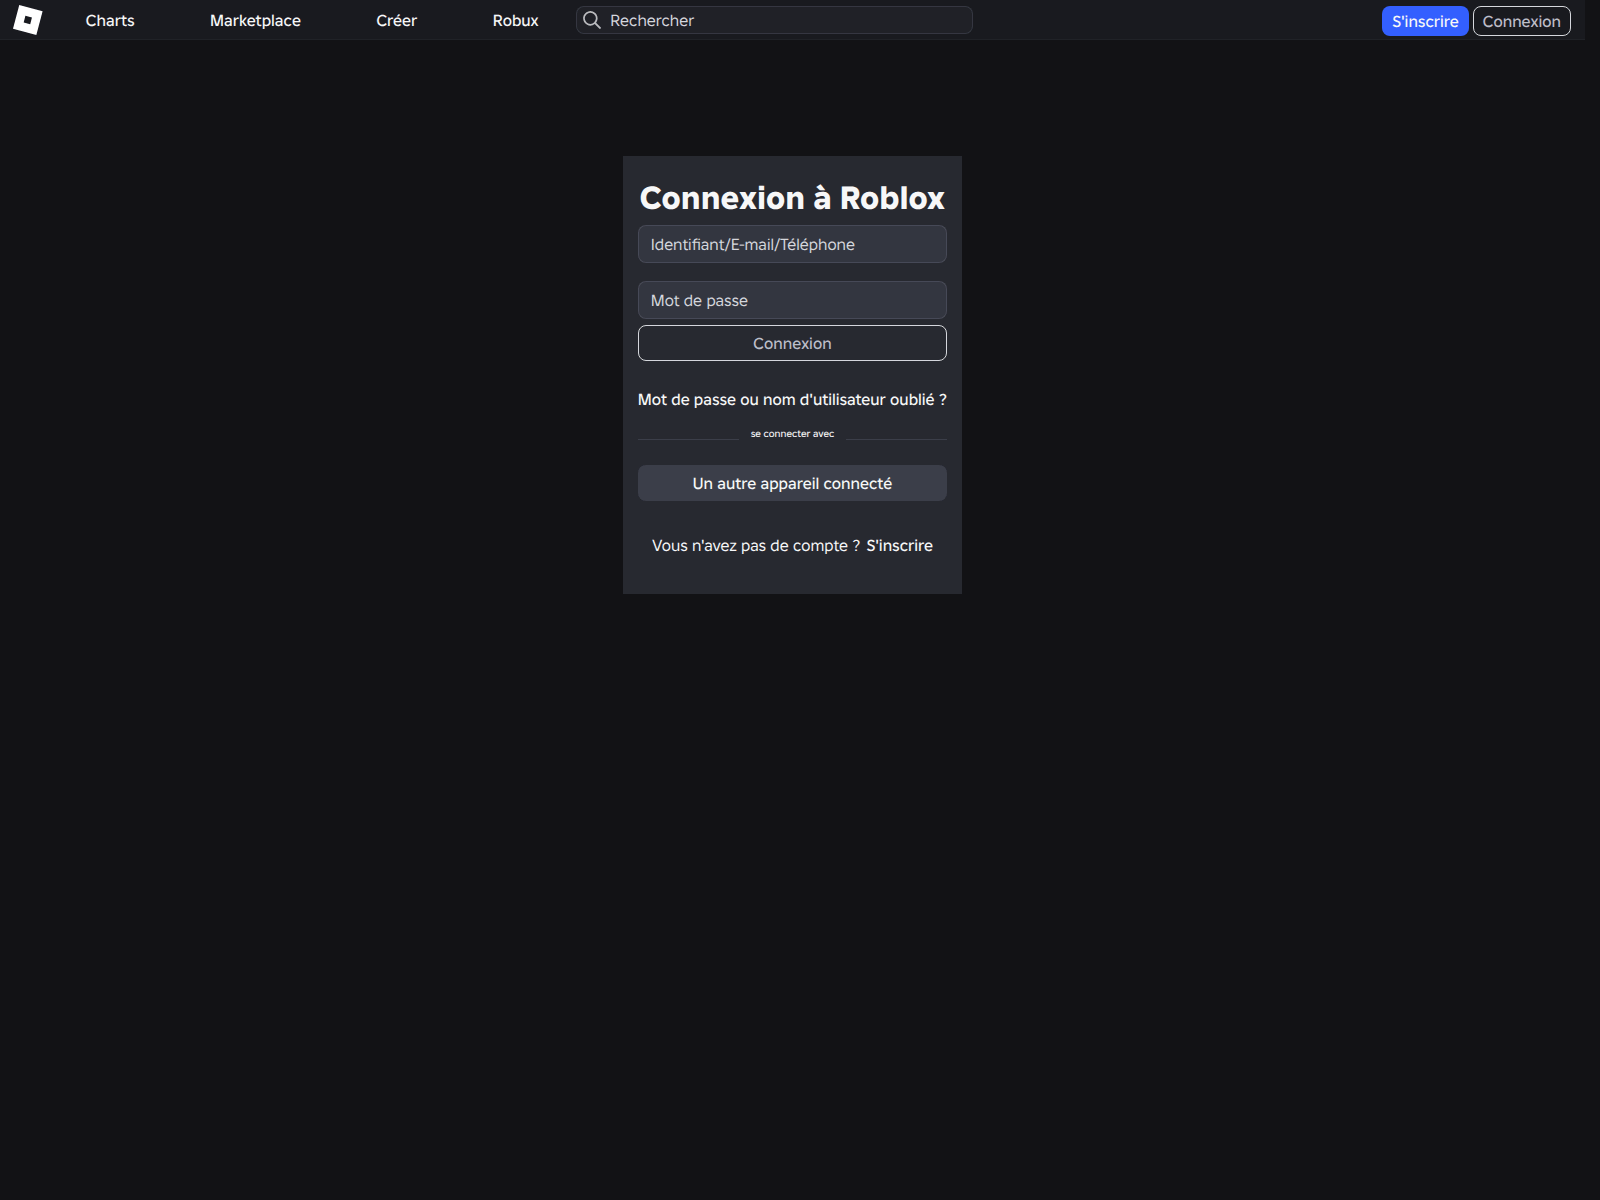Screen dimensions: 1600x1200
Task: Click the search magnifier icon
Action: click(x=592, y=20)
